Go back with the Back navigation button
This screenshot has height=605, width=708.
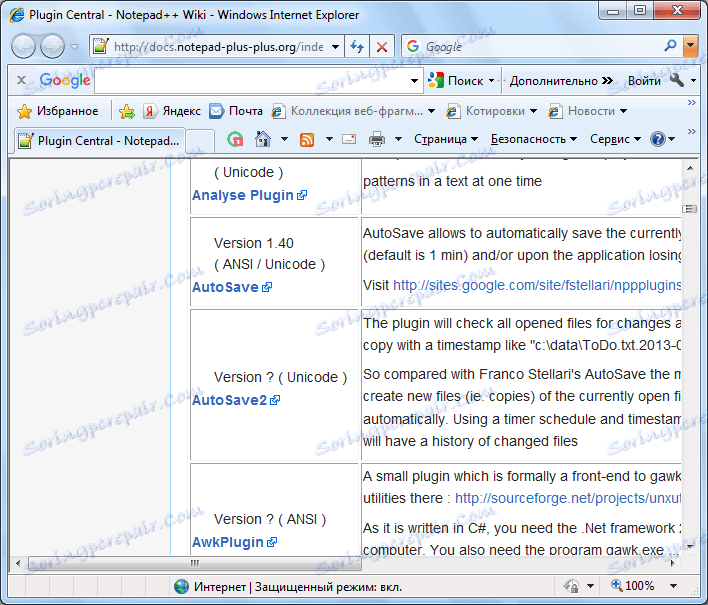(x=23, y=46)
